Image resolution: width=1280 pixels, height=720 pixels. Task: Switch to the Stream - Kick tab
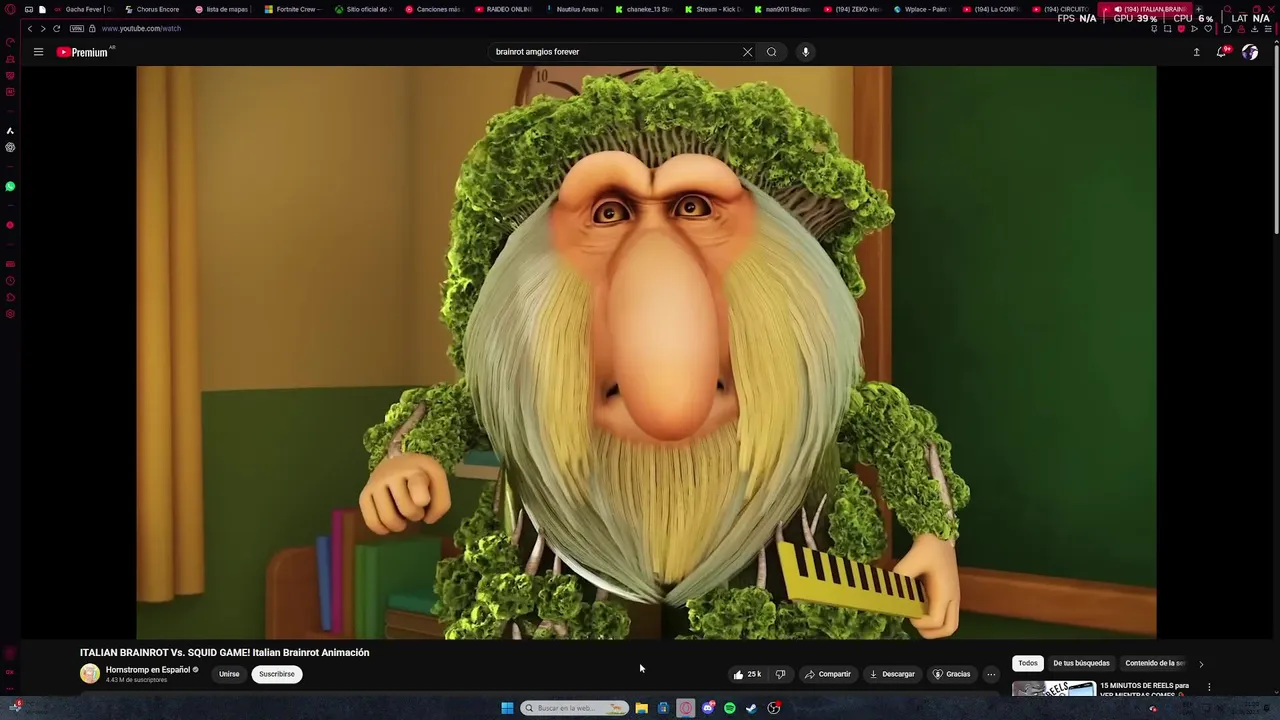click(x=713, y=9)
